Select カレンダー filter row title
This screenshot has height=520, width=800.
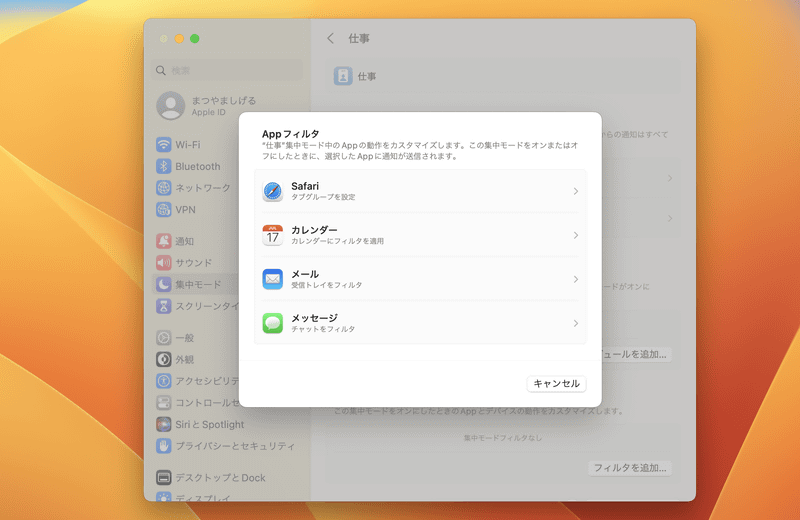[314, 230]
